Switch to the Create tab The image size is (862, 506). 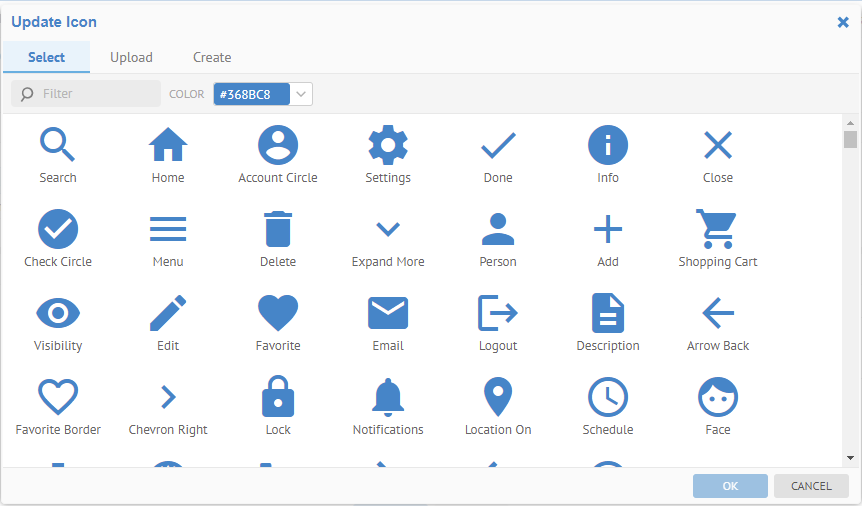tap(212, 57)
